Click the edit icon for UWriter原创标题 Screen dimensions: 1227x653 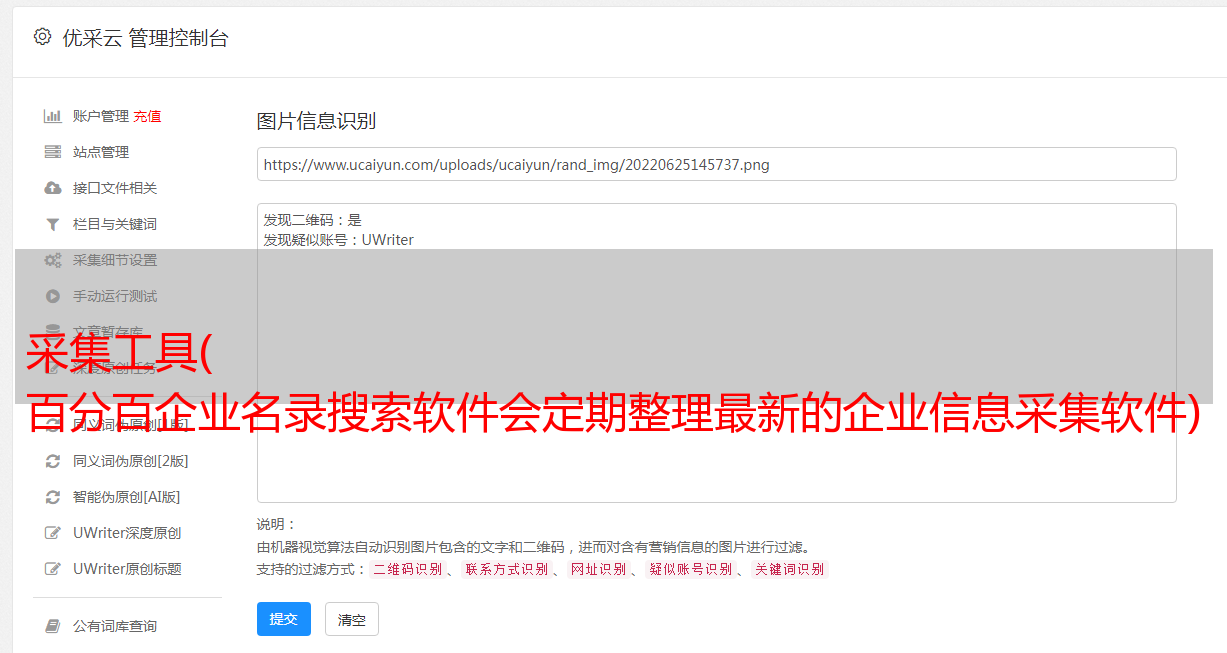pos(53,569)
